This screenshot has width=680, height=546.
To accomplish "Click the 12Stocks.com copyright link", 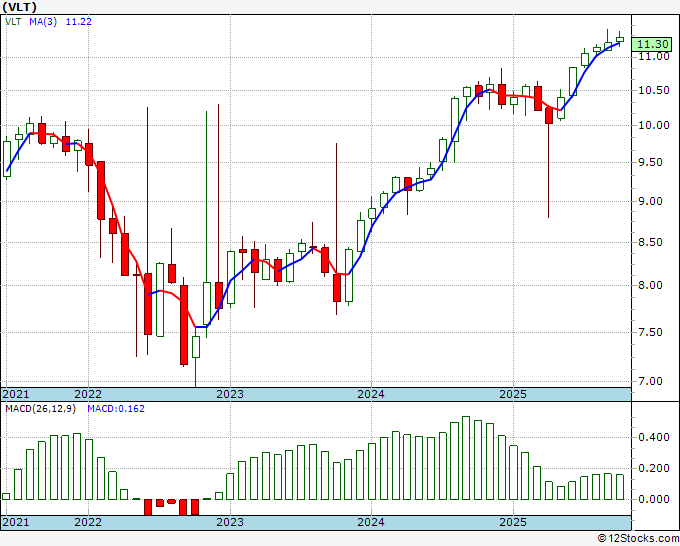I will point(638,539).
